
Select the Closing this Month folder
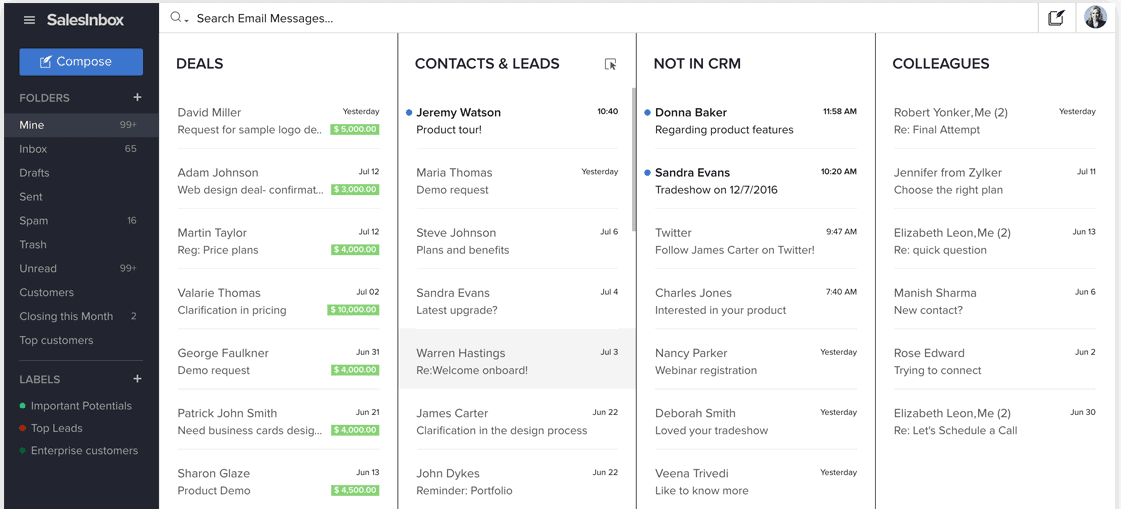point(66,316)
